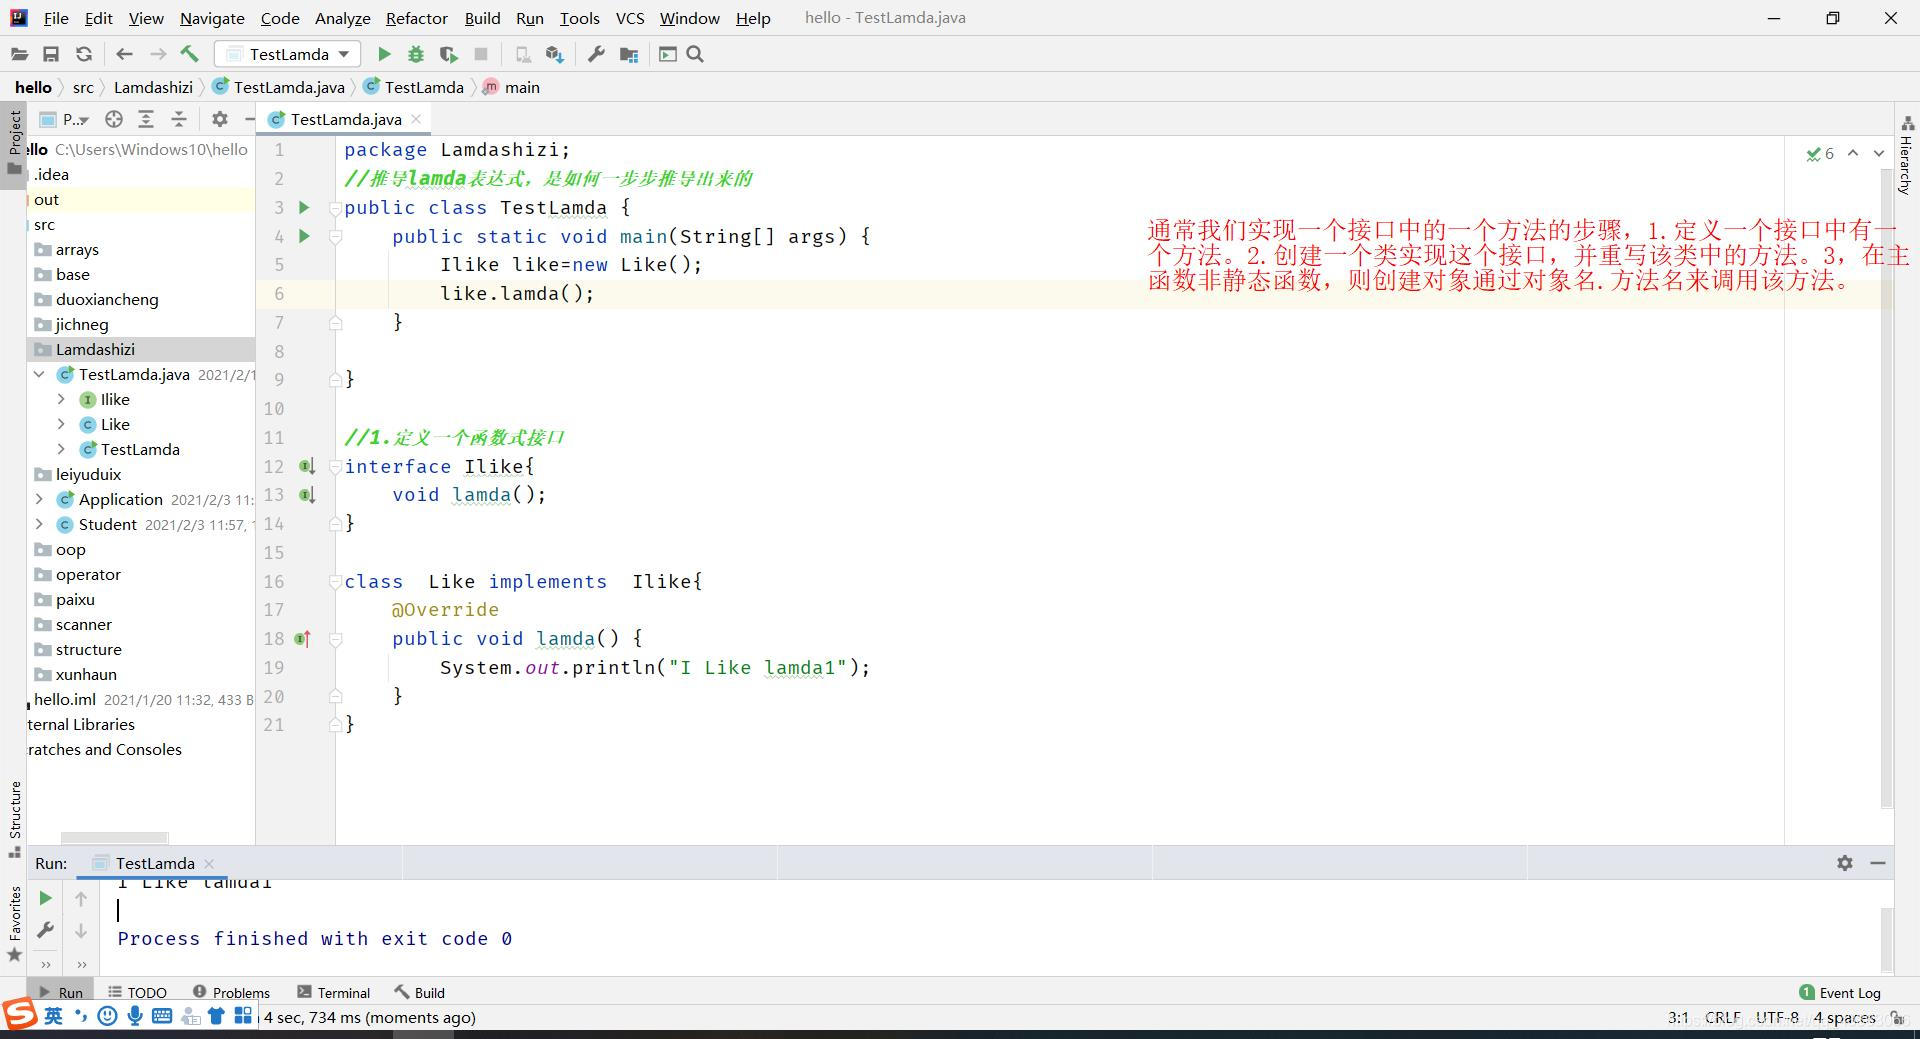Open Project Structure icon in toolbar
1920x1039 pixels.
click(x=629, y=54)
